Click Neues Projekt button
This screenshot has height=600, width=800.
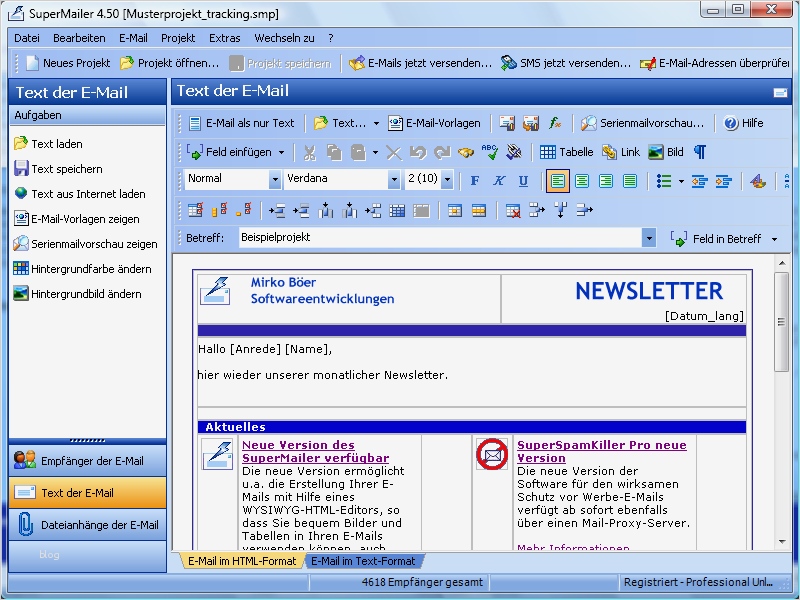[68, 63]
